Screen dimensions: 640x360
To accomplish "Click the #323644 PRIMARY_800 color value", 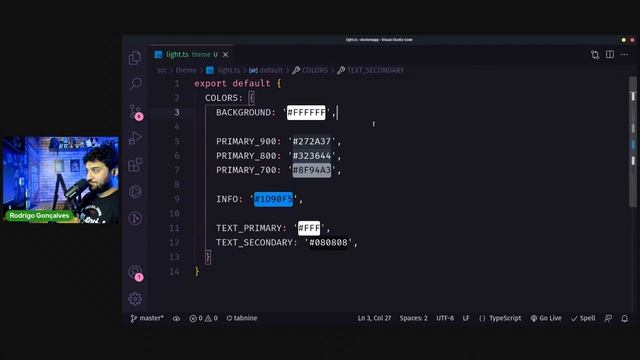I will pyautogui.click(x=312, y=156).
